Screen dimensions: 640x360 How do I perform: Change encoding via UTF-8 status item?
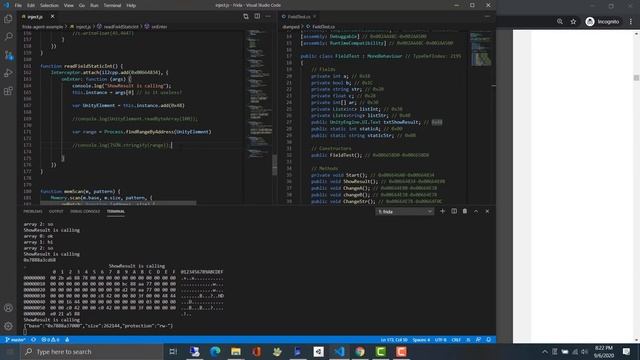pos(440,340)
